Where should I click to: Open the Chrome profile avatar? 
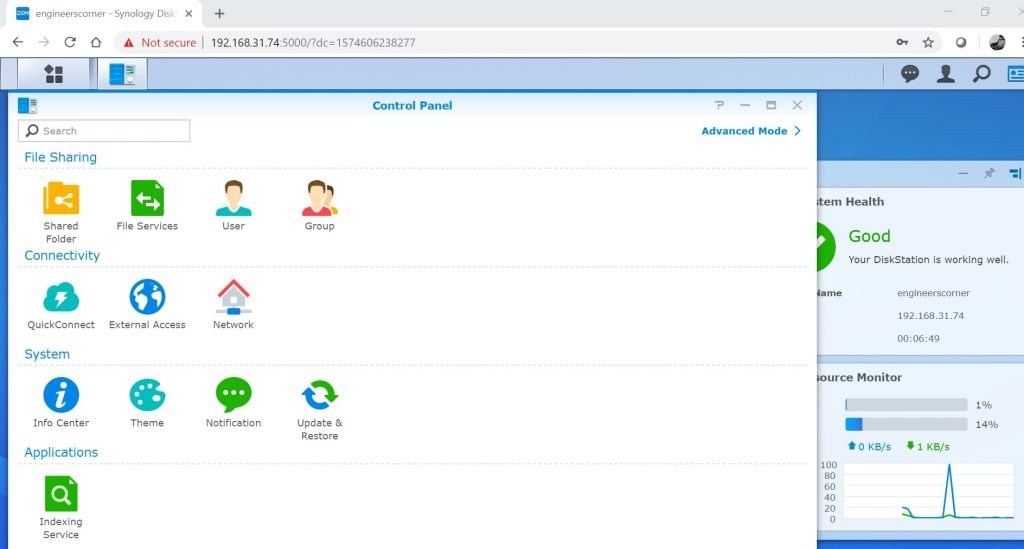997,42
